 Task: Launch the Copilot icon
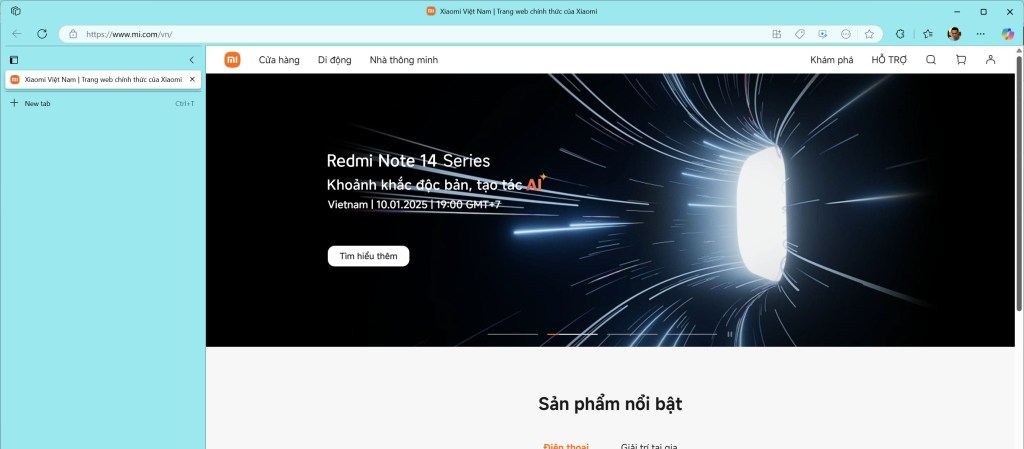[x=1008, y=34]
